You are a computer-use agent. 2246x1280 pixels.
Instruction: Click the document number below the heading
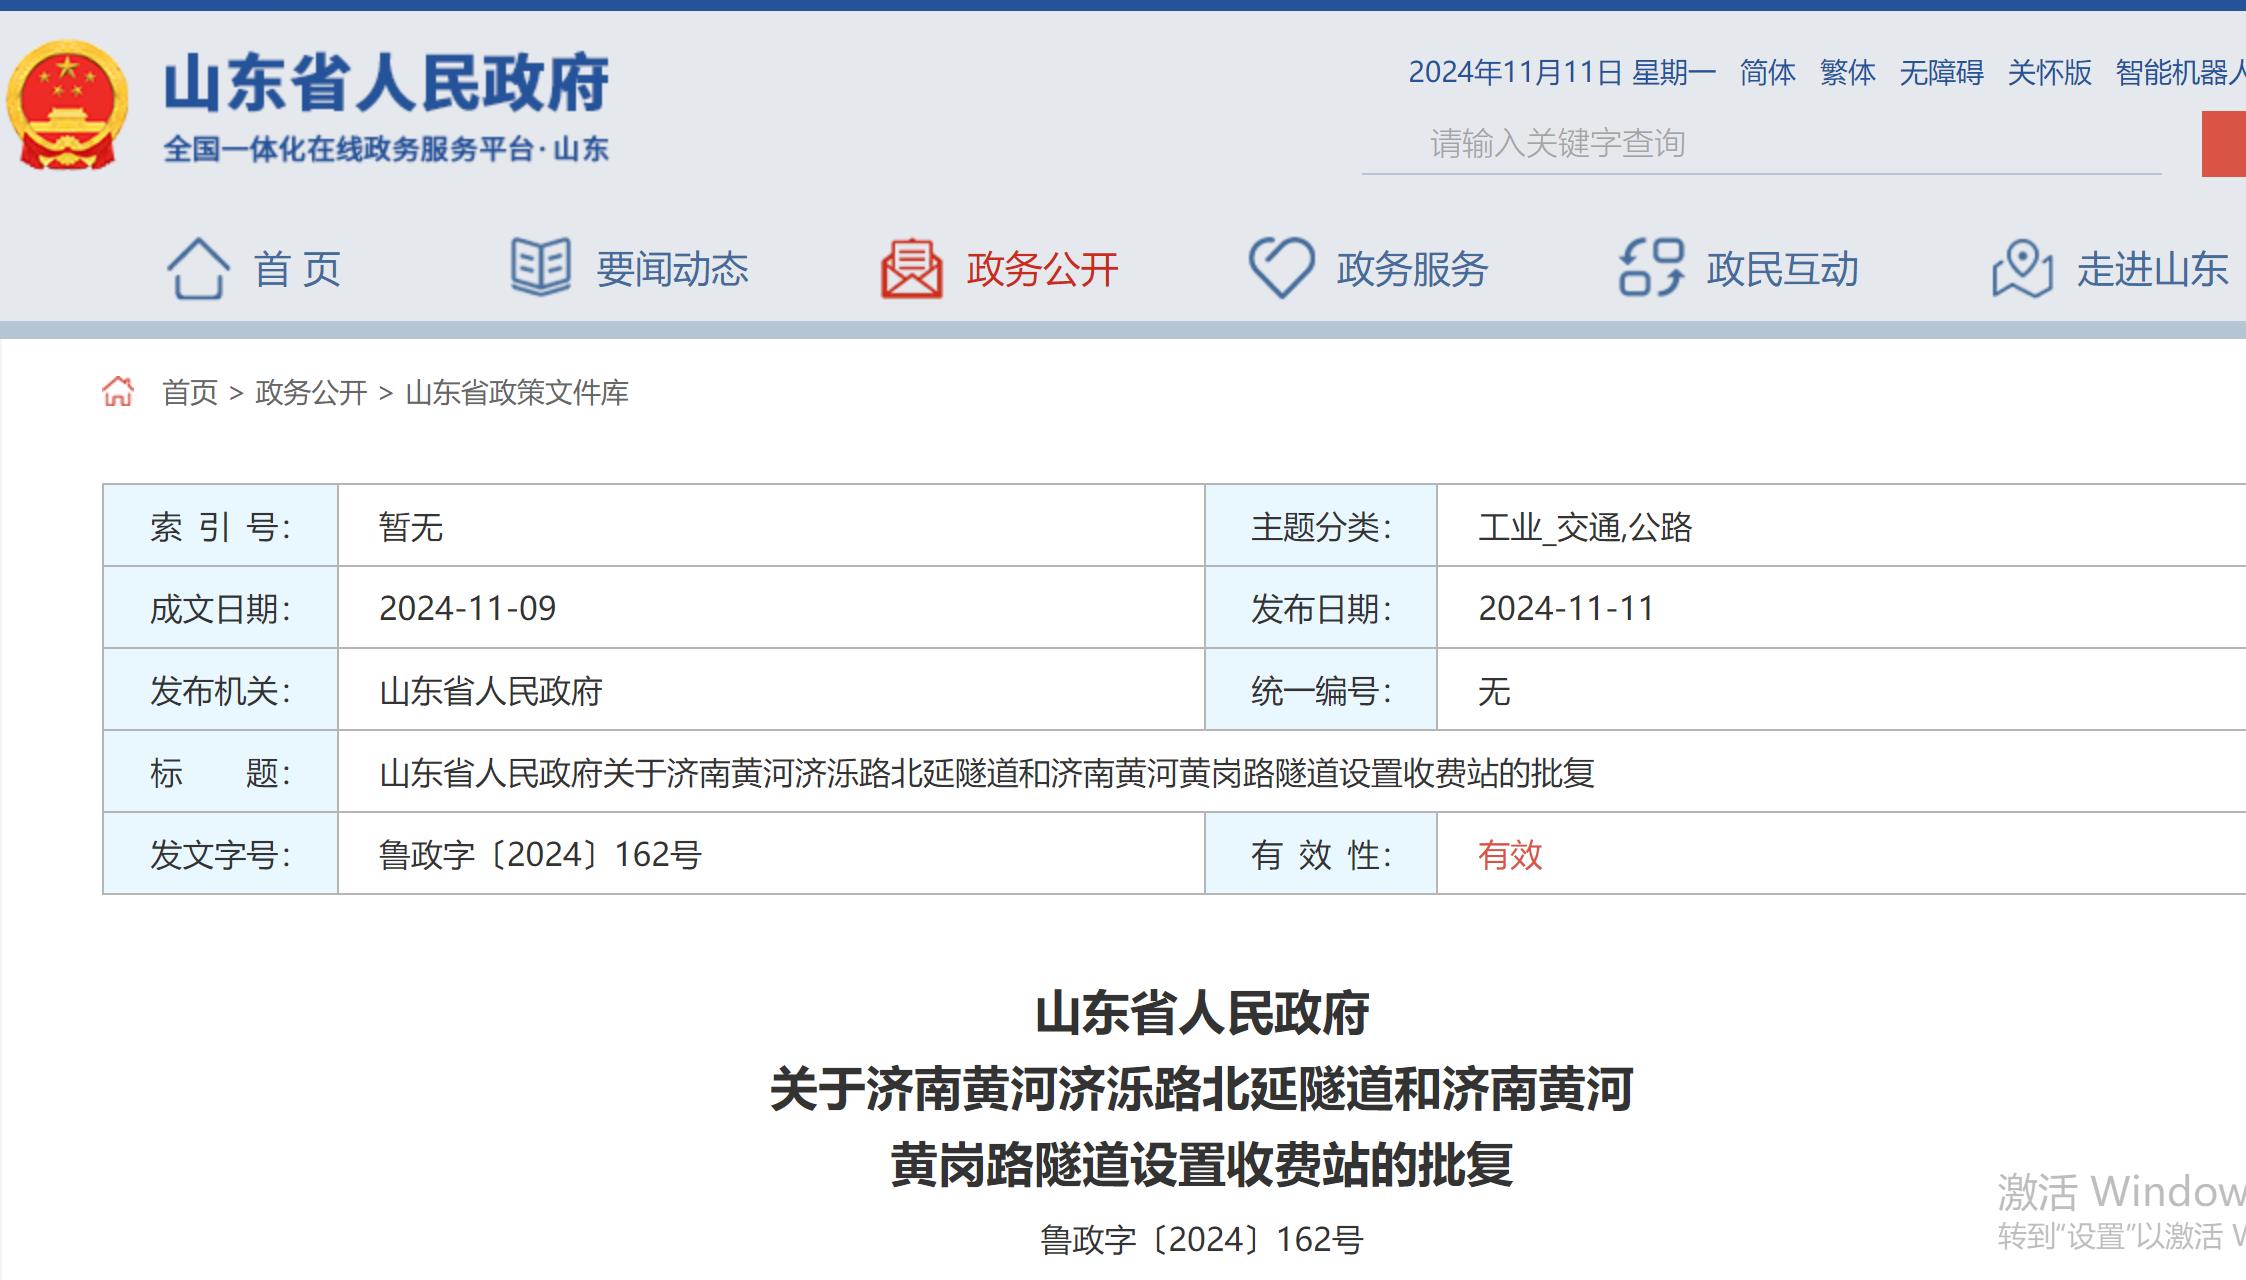click(x=1201, y=1240)
